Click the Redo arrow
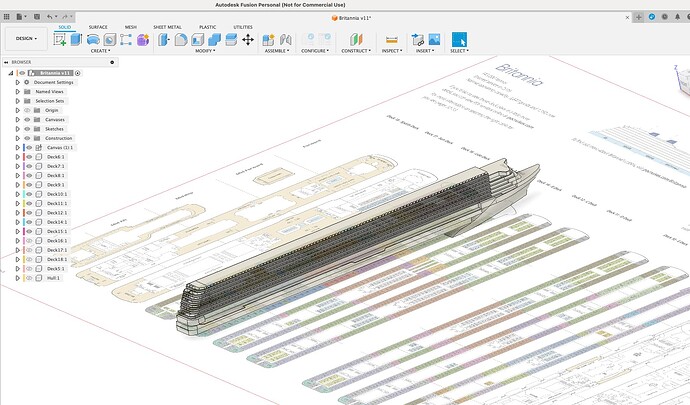Viewport: 690px width, 405px height. pos(66,17)
